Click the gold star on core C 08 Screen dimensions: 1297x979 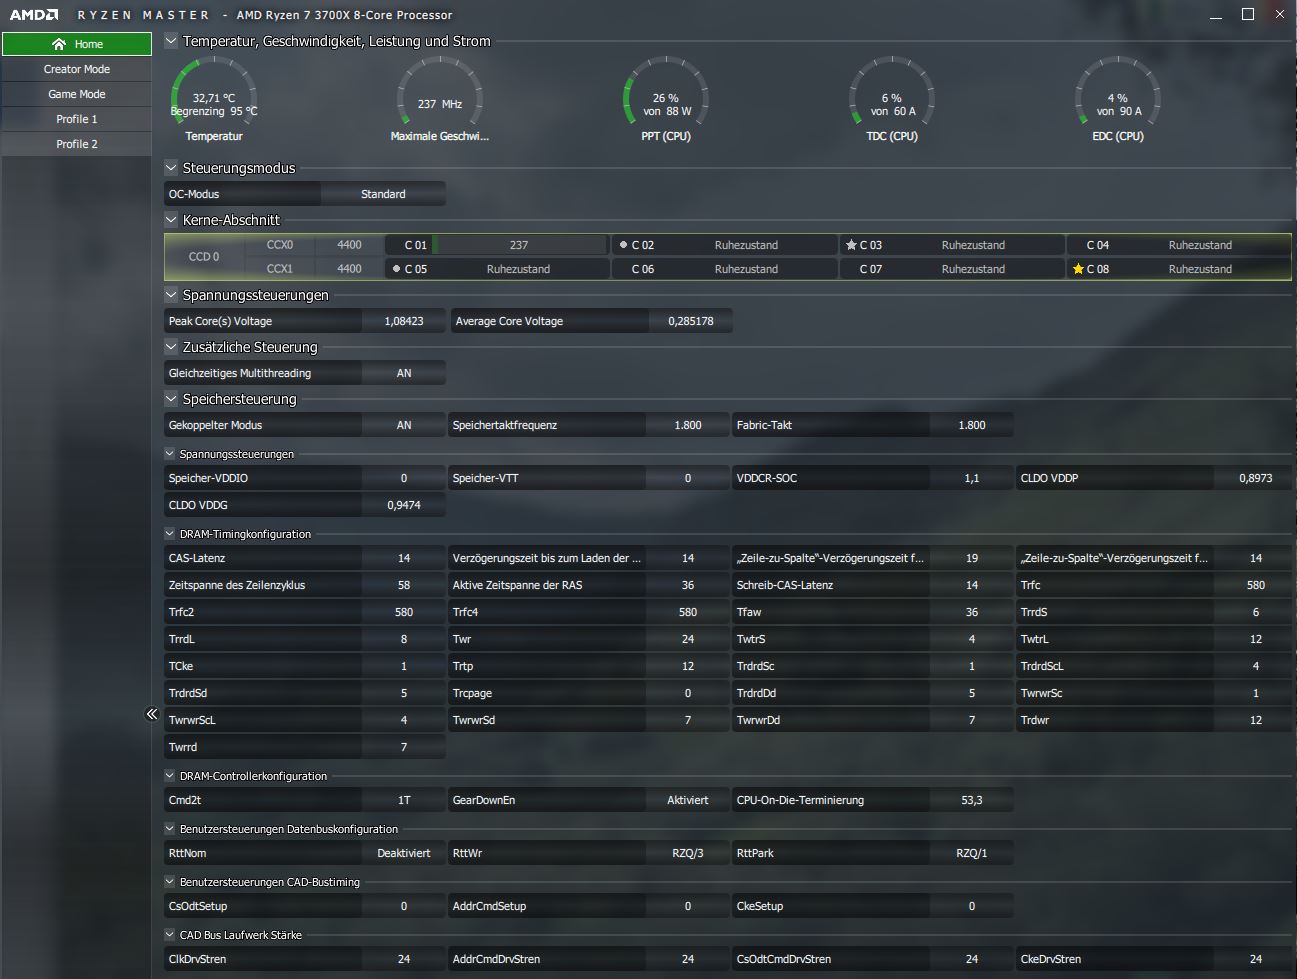(1078, 269)
